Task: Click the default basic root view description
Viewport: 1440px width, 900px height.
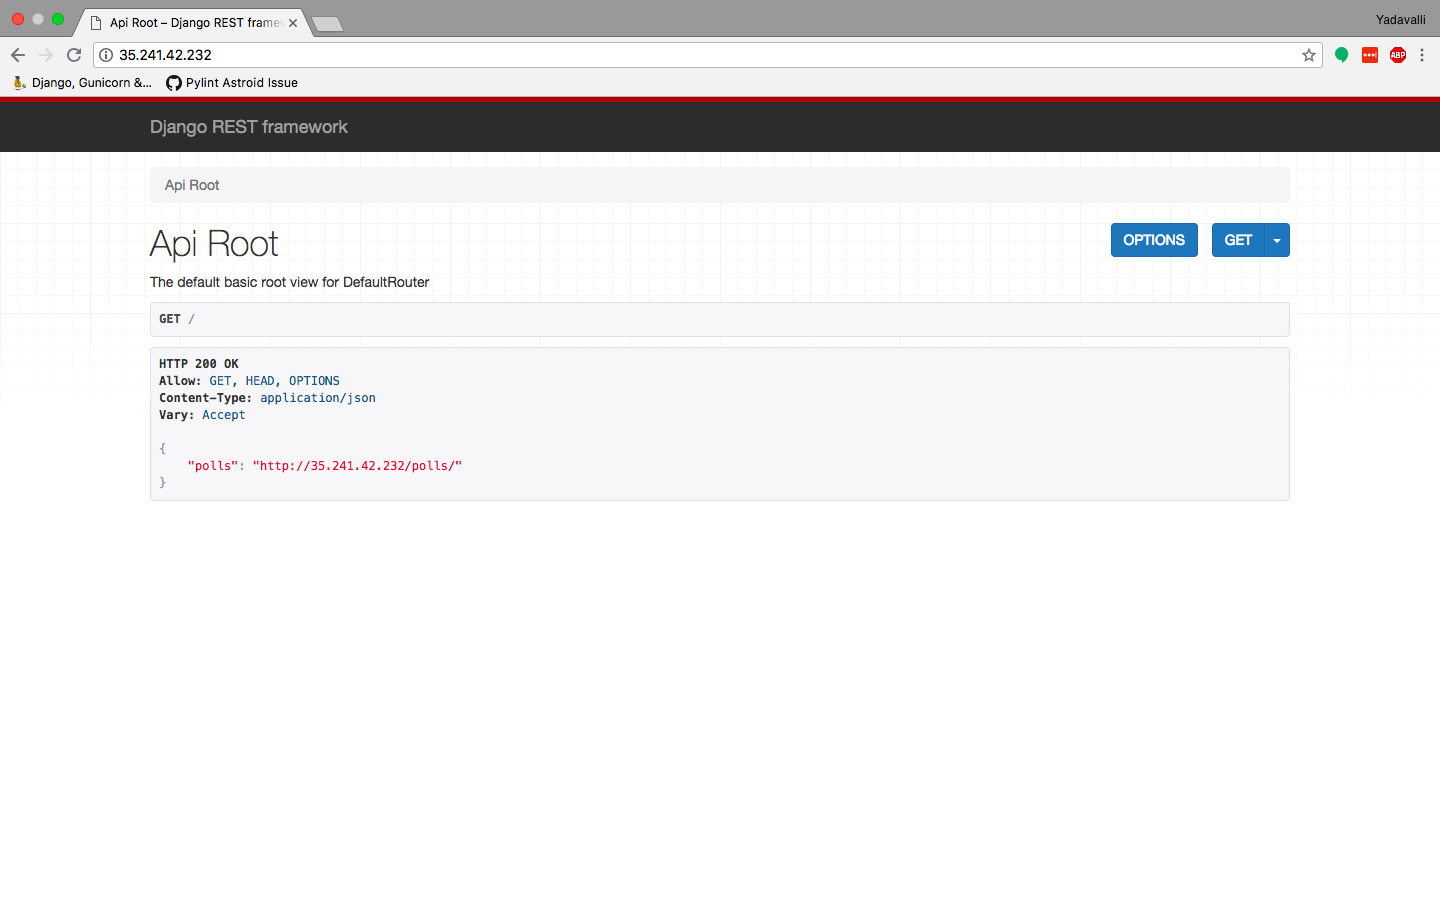Action: tap(290, 282)
